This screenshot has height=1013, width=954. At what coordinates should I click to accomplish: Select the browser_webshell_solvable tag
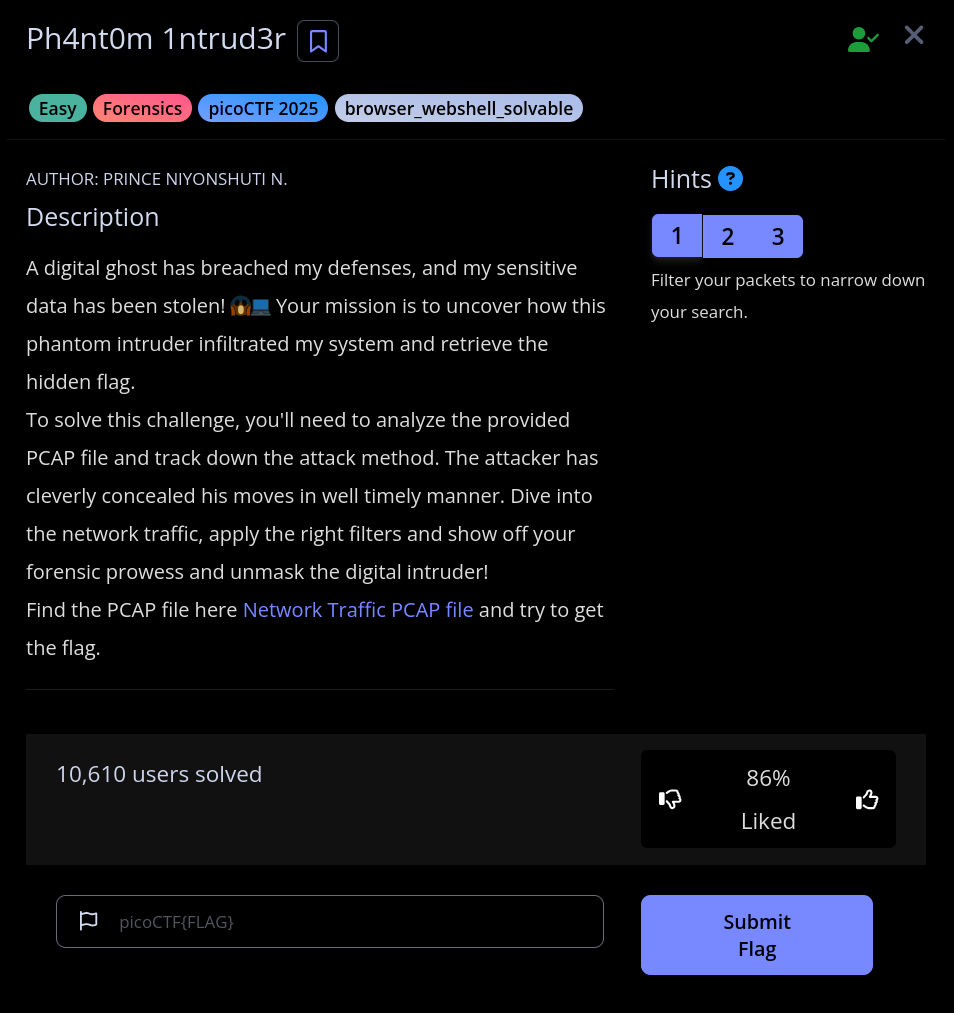pos(459,108)
